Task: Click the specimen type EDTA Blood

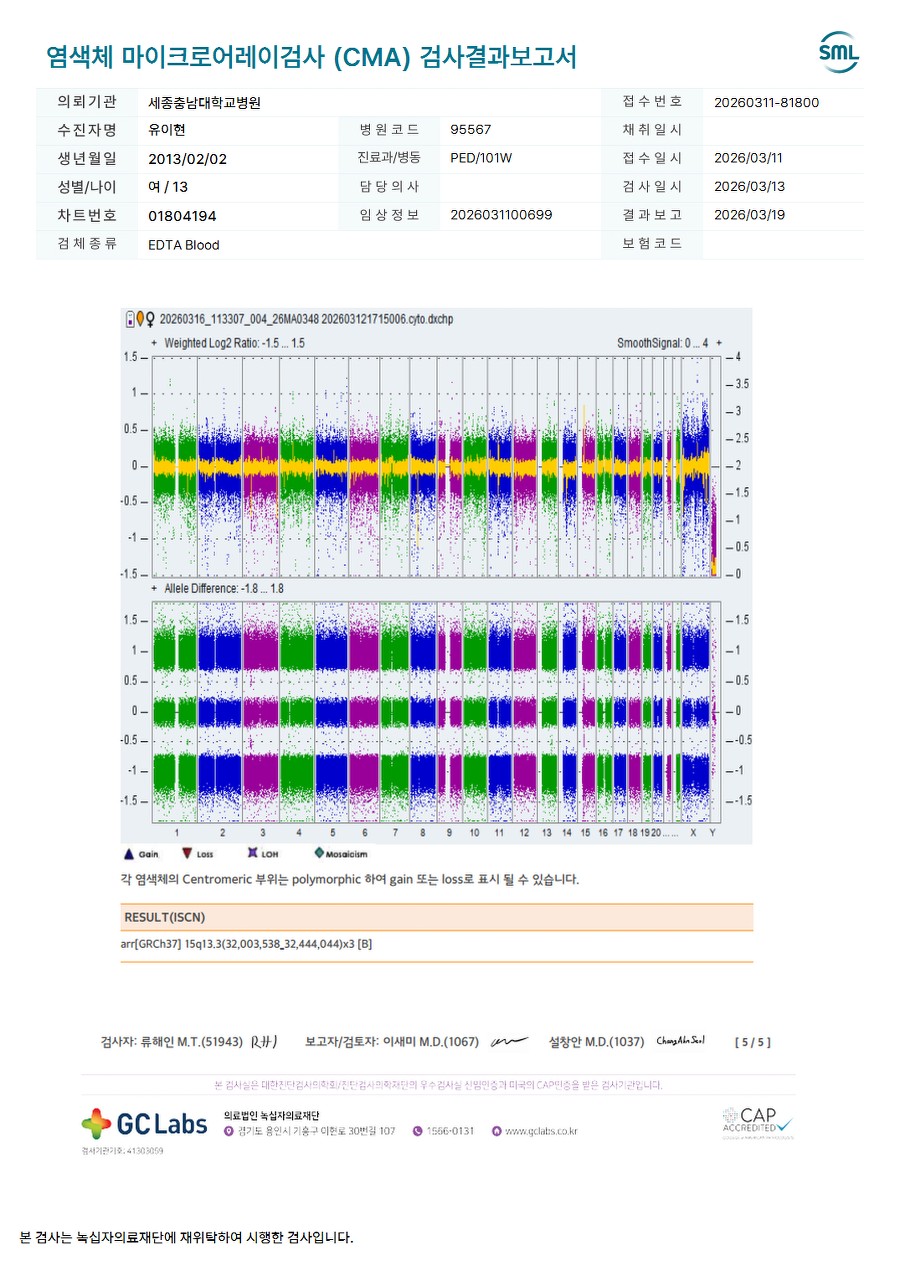Action: click(184, 245)
